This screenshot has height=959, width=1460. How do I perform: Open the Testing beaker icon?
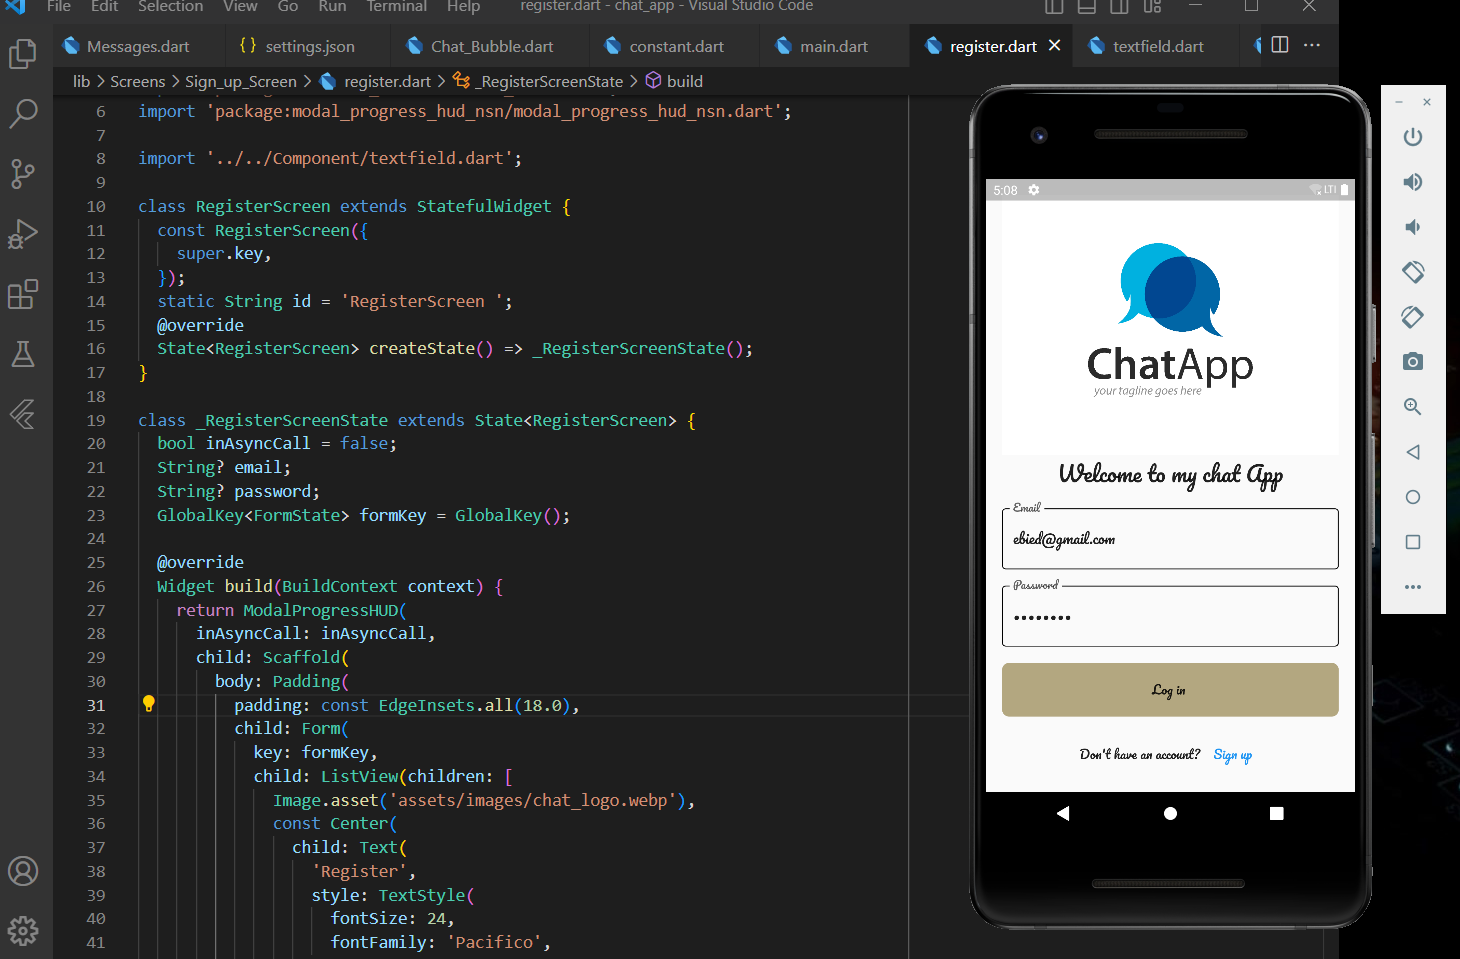point(22,354)
